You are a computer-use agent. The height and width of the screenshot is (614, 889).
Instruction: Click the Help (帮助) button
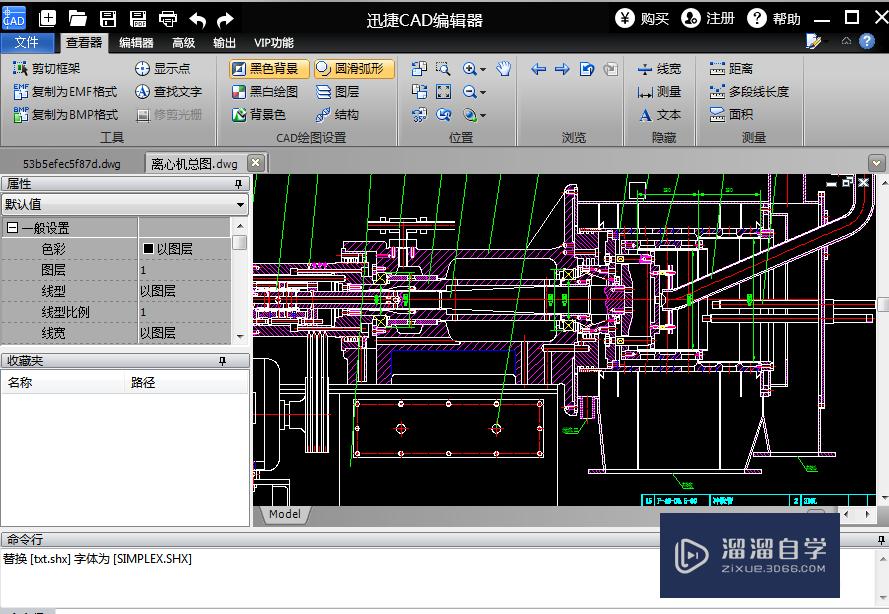coord(774,19)
